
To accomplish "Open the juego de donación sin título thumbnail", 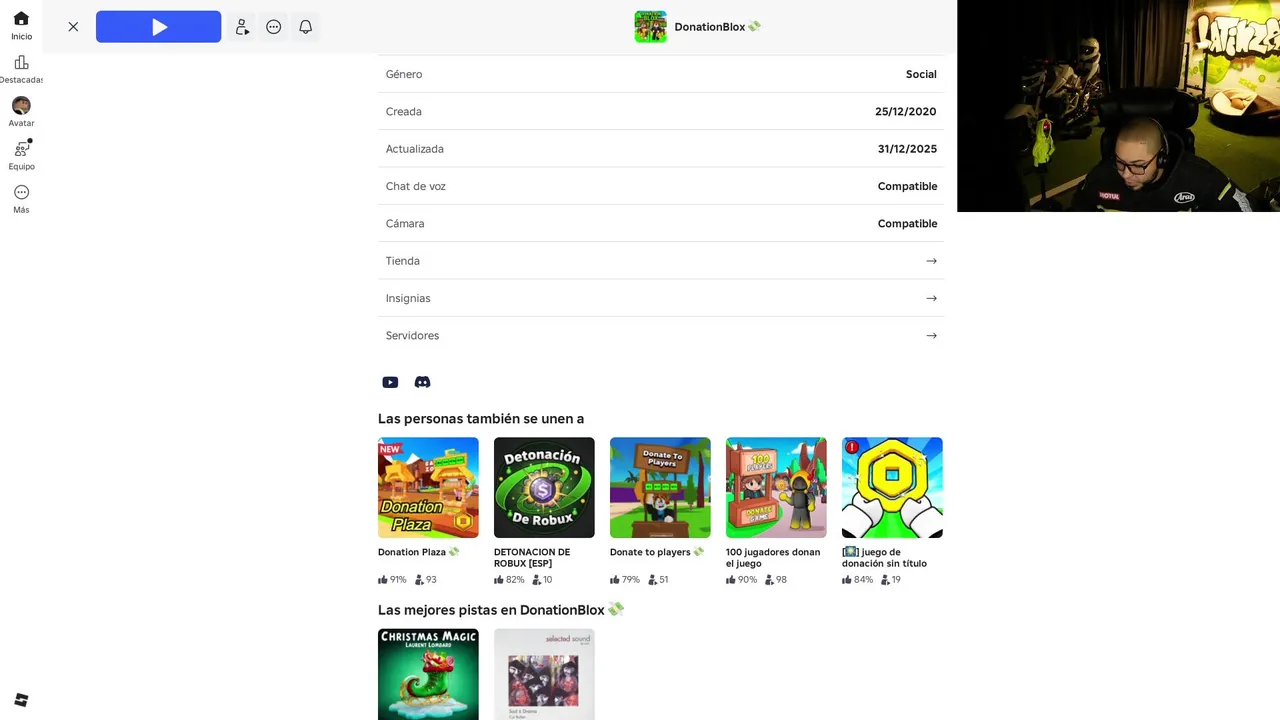I will click(x=892, y=488).
